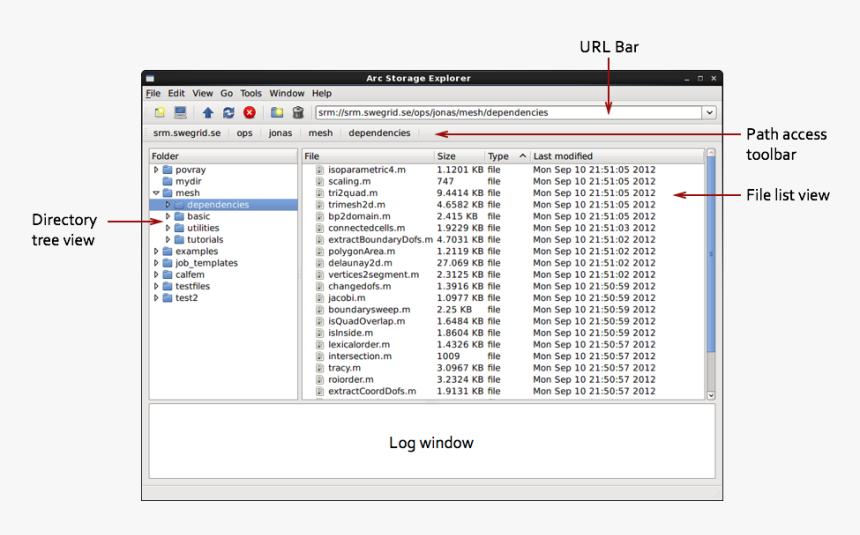Open the Window menu

pyautogui.click(x=287, y=93)
